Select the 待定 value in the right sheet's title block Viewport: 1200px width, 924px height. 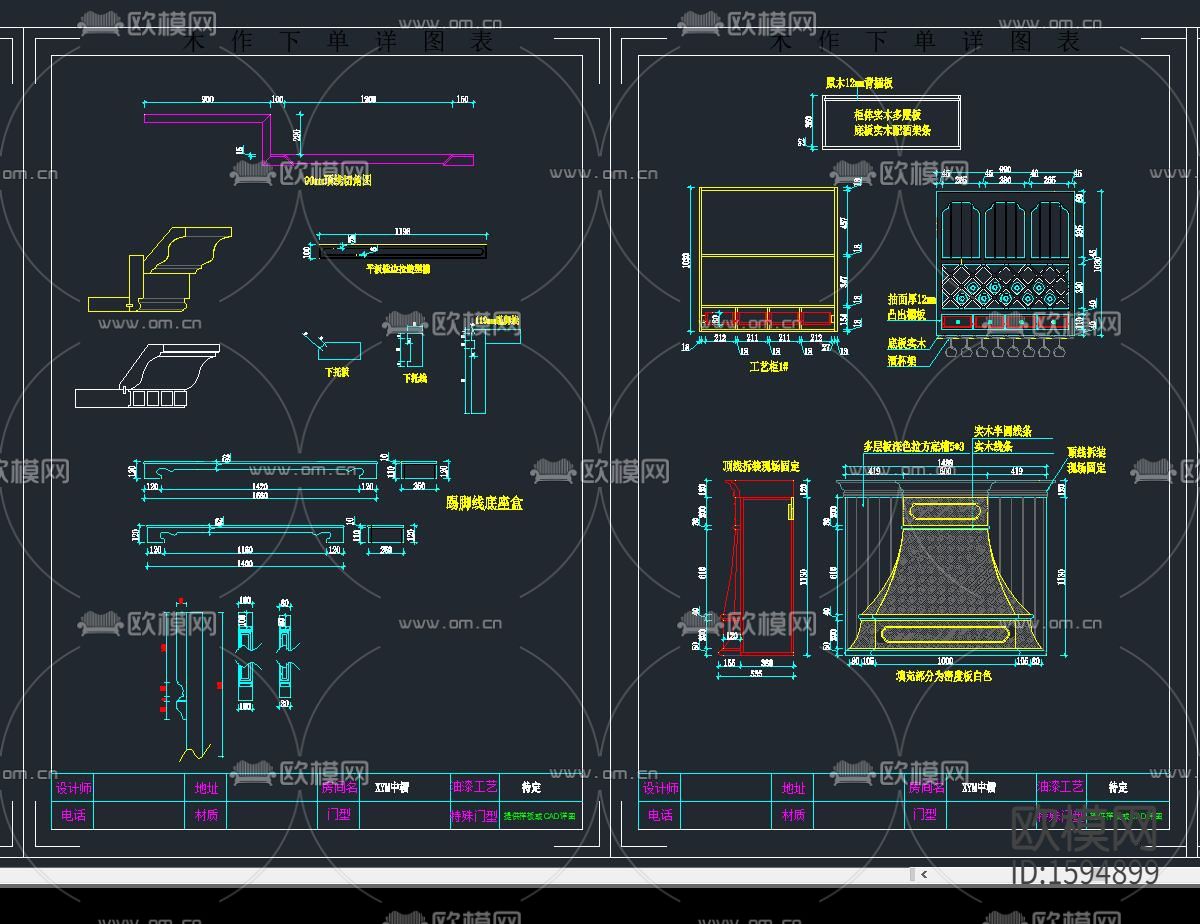point(1118,787)
